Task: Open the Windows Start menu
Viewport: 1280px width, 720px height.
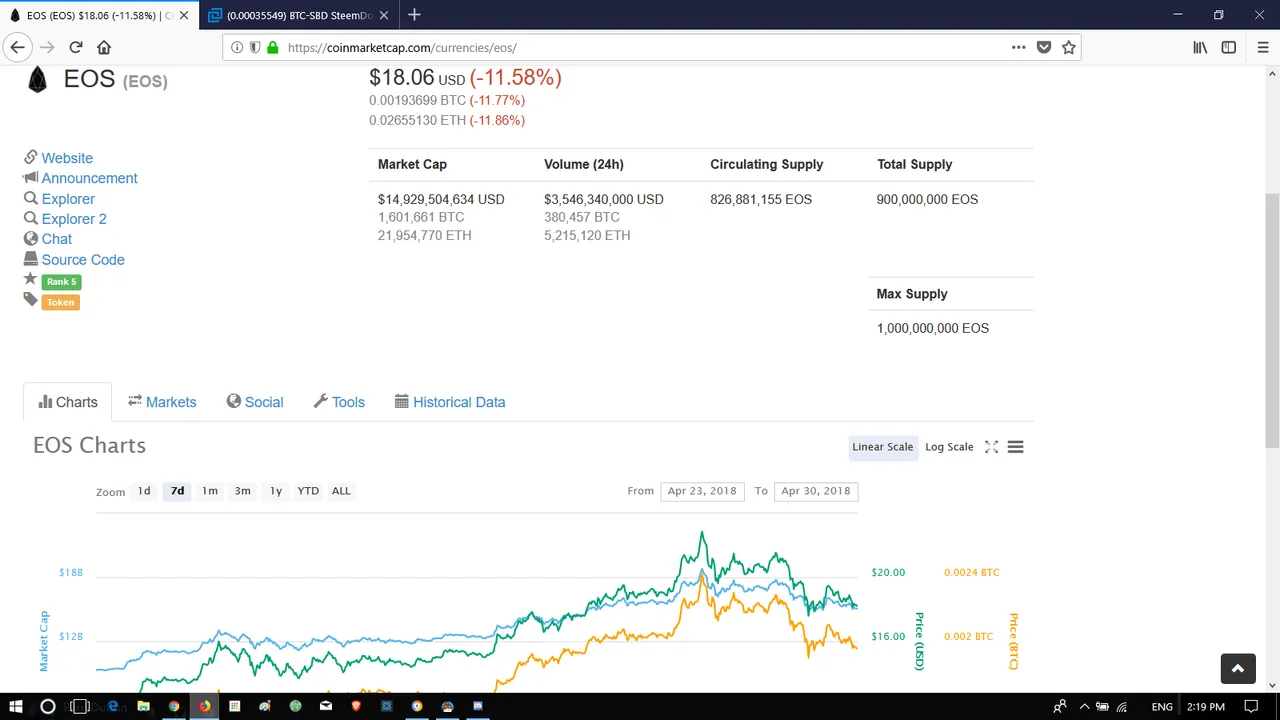Action: 16,706
